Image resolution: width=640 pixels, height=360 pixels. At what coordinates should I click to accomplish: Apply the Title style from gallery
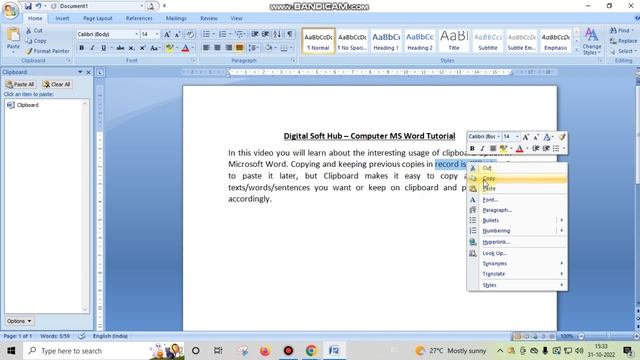(x=454, y=41)
